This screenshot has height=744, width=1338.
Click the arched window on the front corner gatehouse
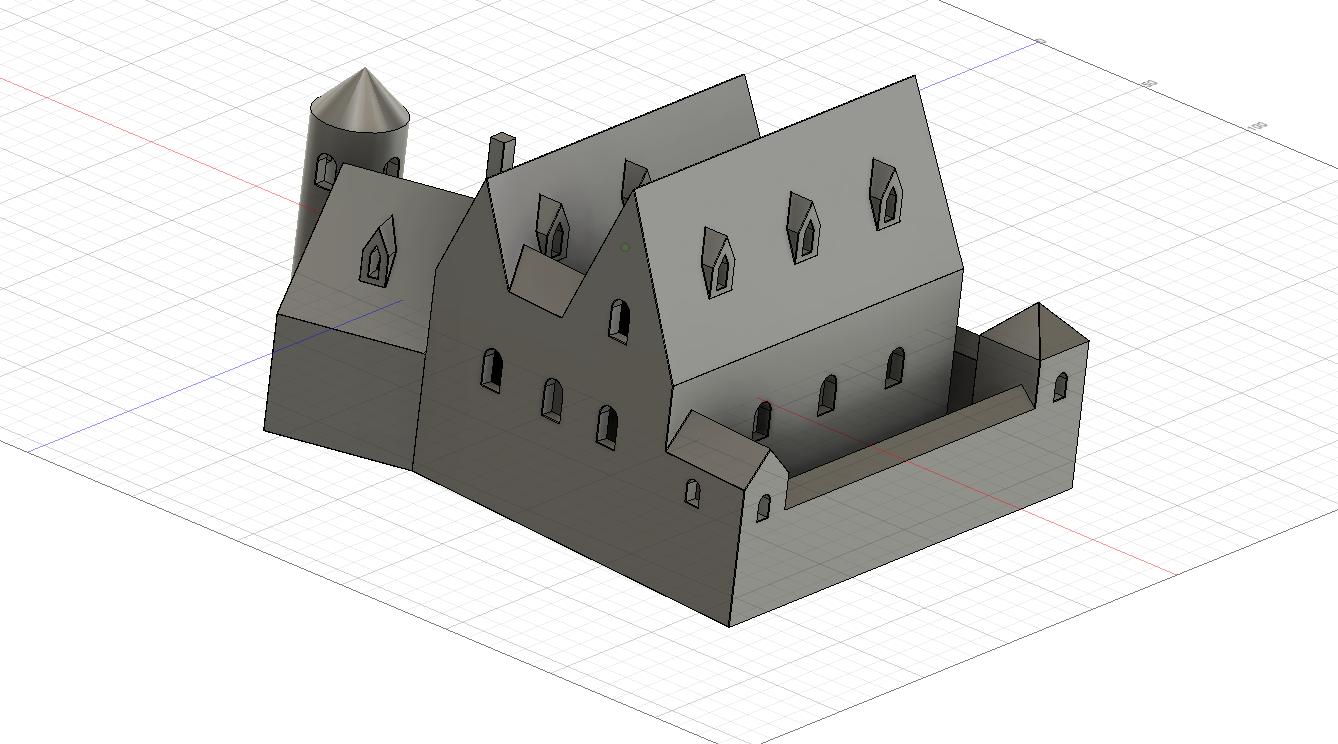point(763,508)
